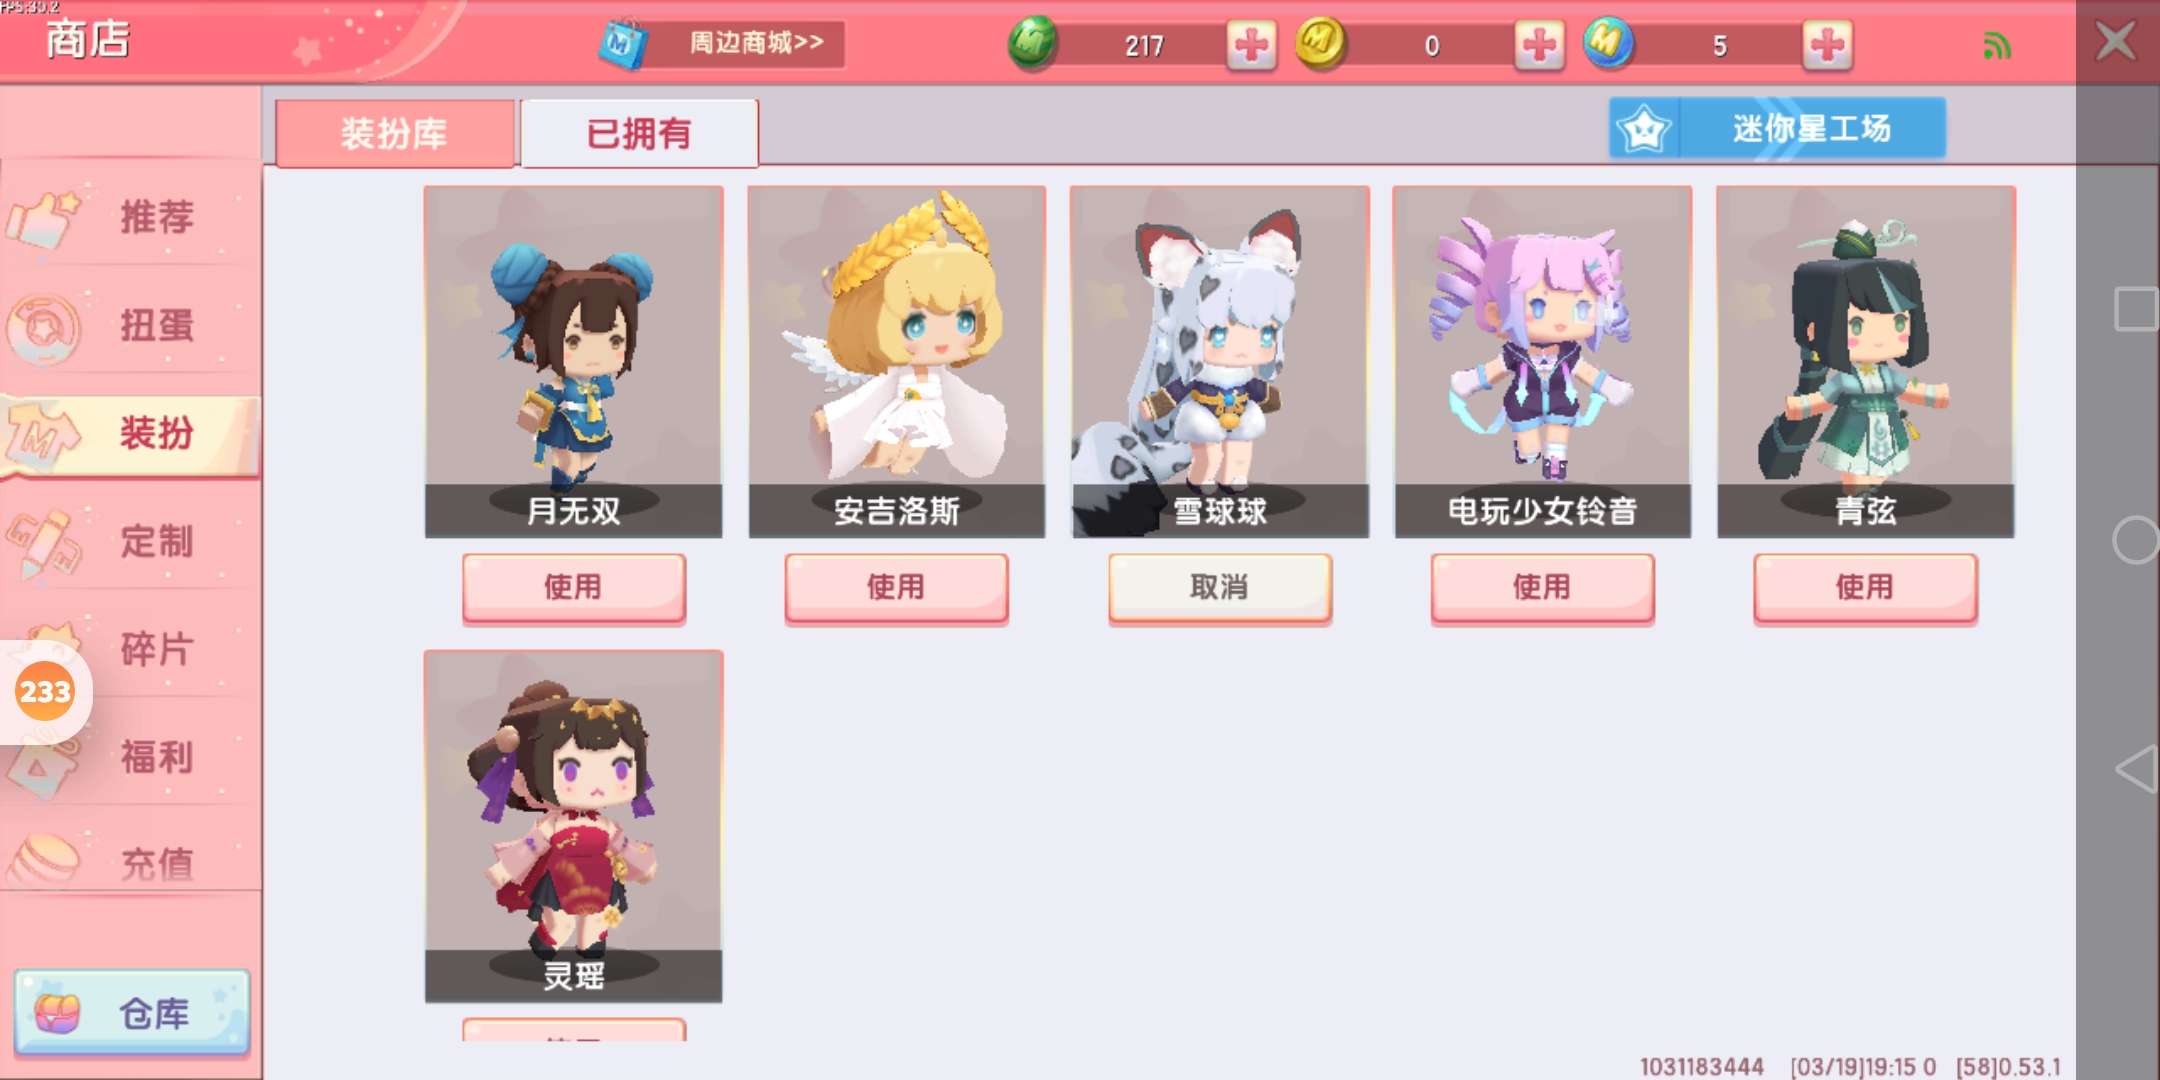Use the 青弦 skin
Viewport: 2160px width, 1080px height.
1865,588
